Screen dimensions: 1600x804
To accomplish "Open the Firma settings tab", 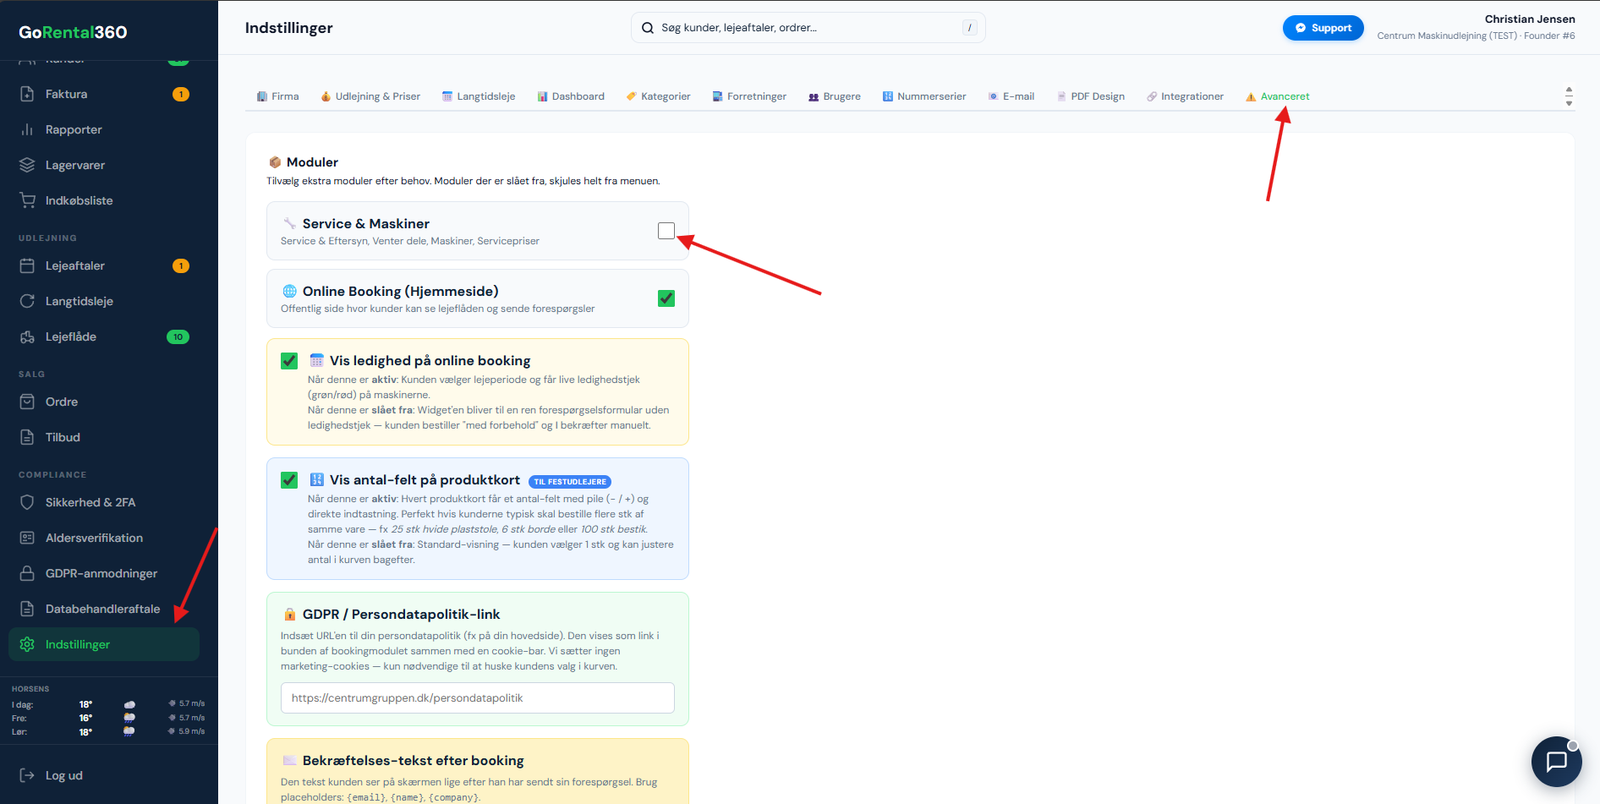I will [278, 97].
